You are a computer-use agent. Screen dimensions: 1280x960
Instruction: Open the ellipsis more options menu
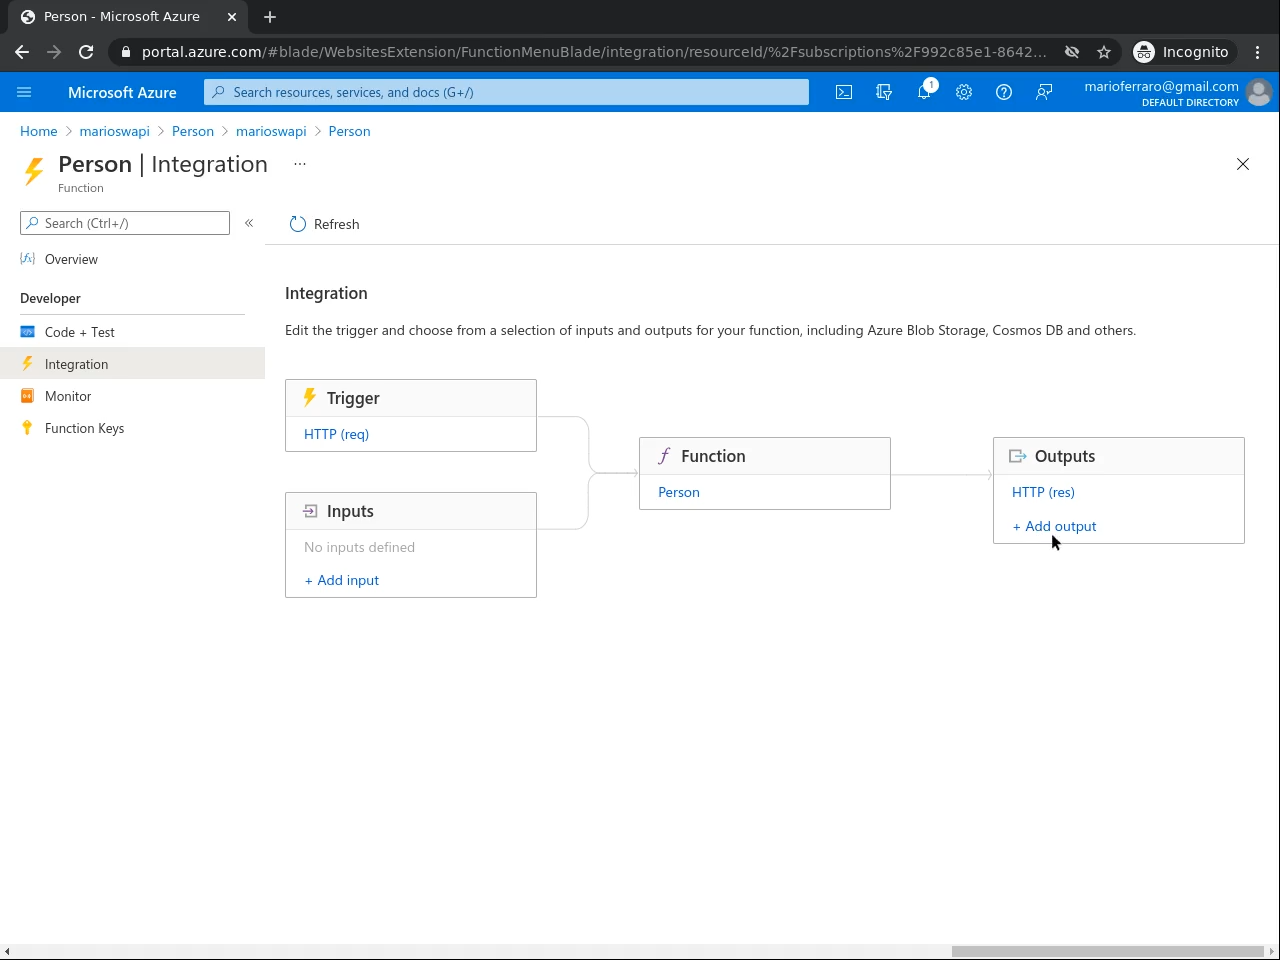pyautogui.click(x=300, y=164)
